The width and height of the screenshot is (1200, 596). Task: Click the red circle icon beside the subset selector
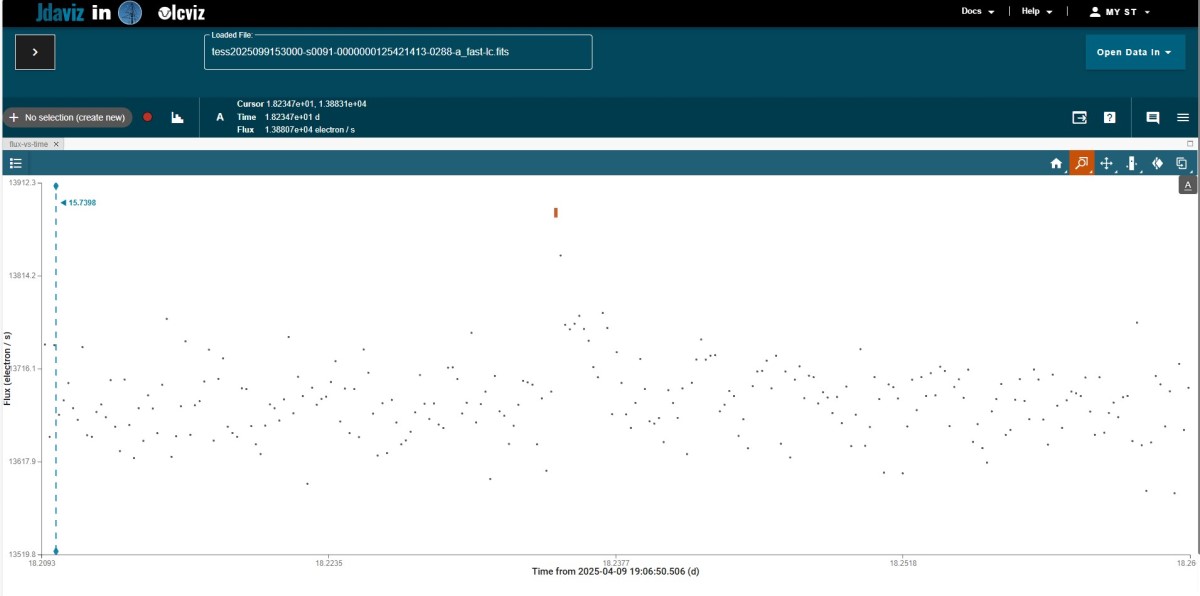pyautogui.click(x=148, y=117)
